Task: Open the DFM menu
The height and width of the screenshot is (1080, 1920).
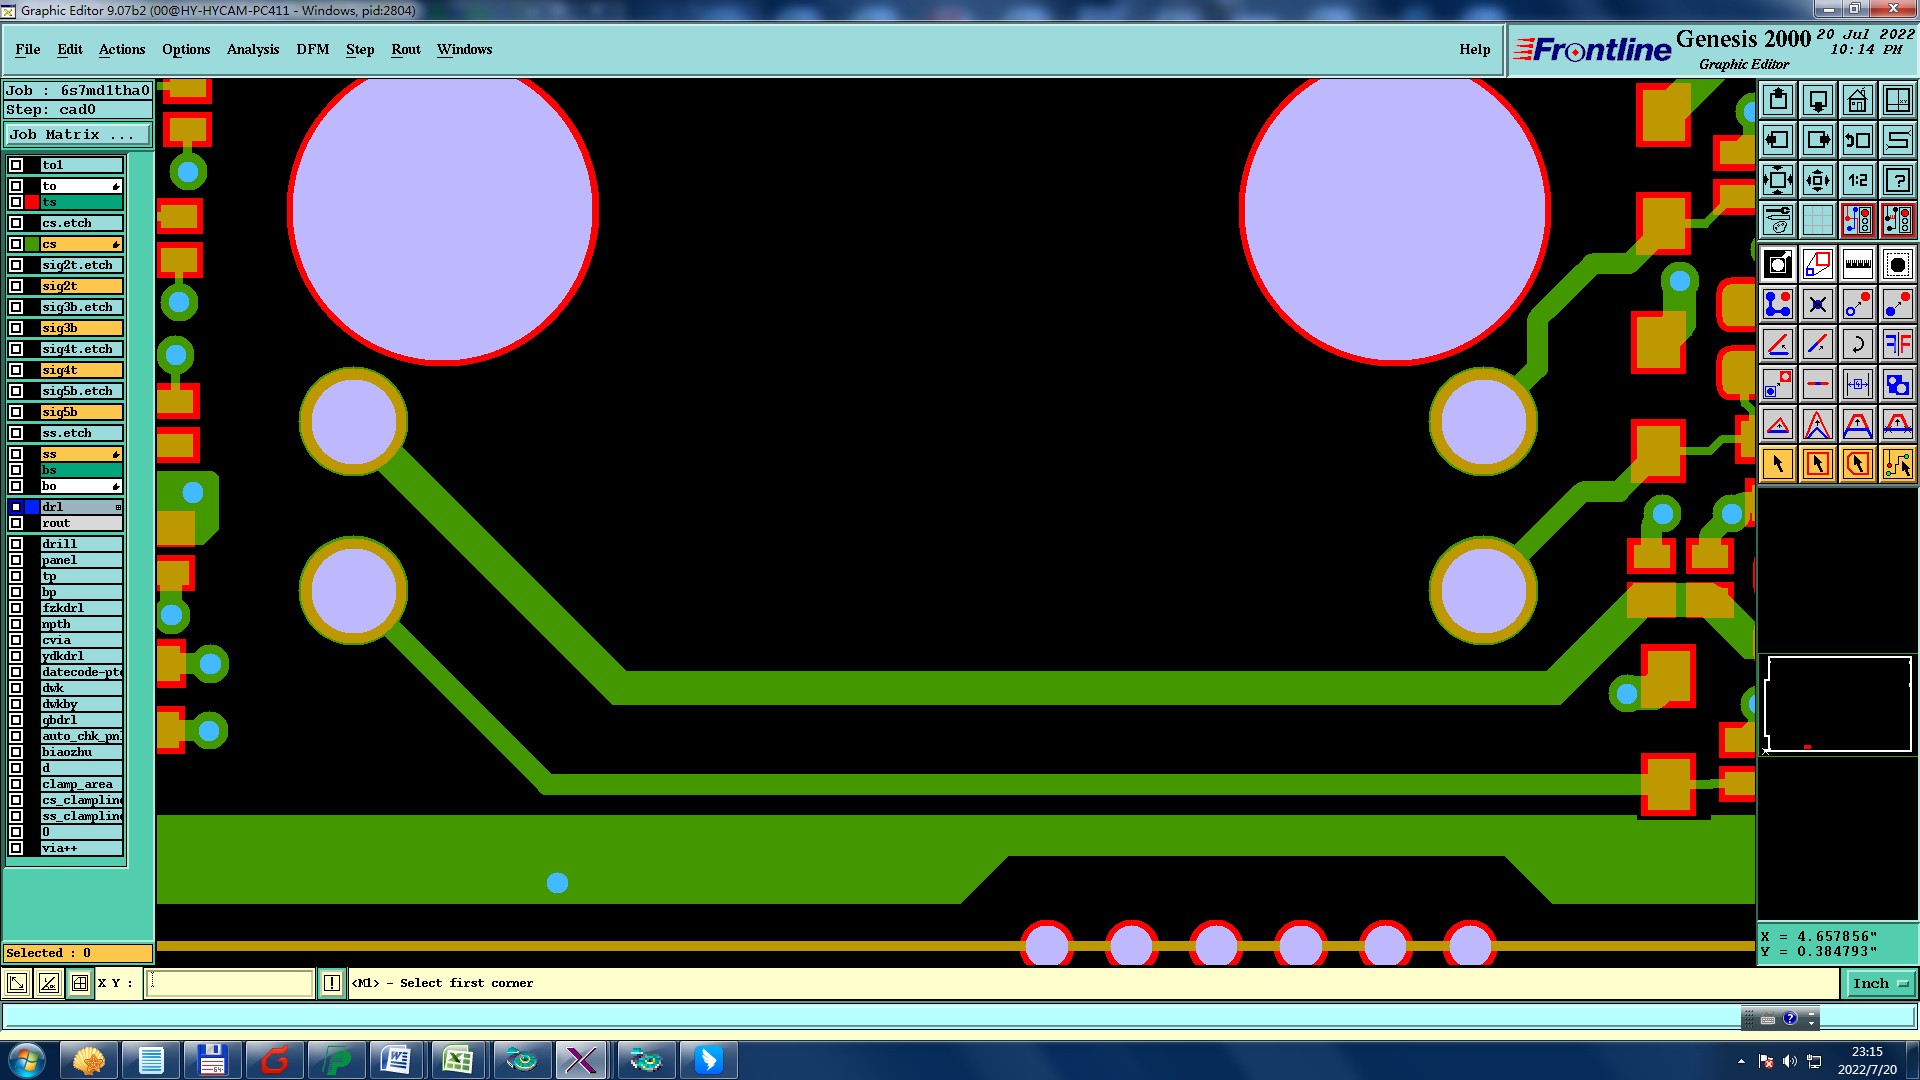Action: click(x=312, y=49)
